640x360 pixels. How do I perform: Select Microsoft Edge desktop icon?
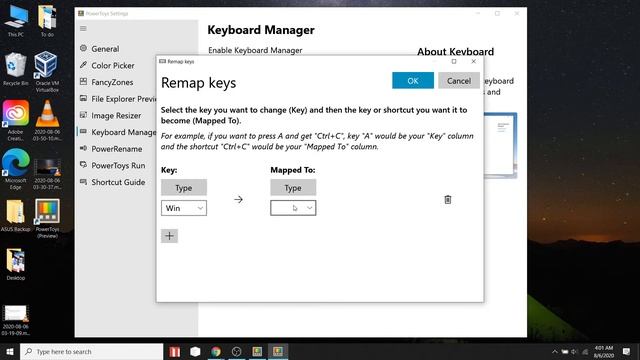[x=16, y=169]
